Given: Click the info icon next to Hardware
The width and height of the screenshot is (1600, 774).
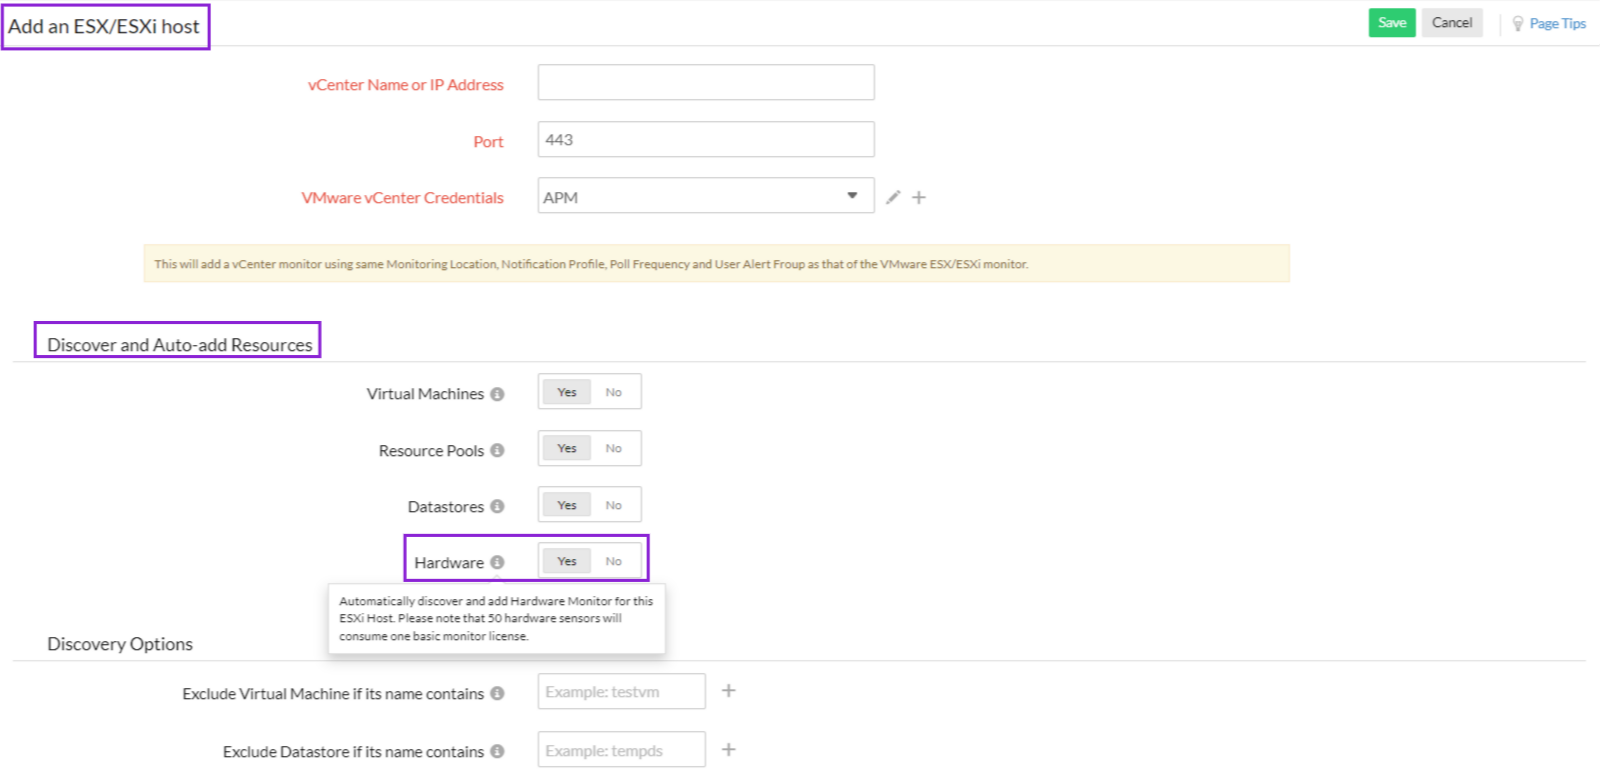Looking at the screenshot, I should [497, 563].
